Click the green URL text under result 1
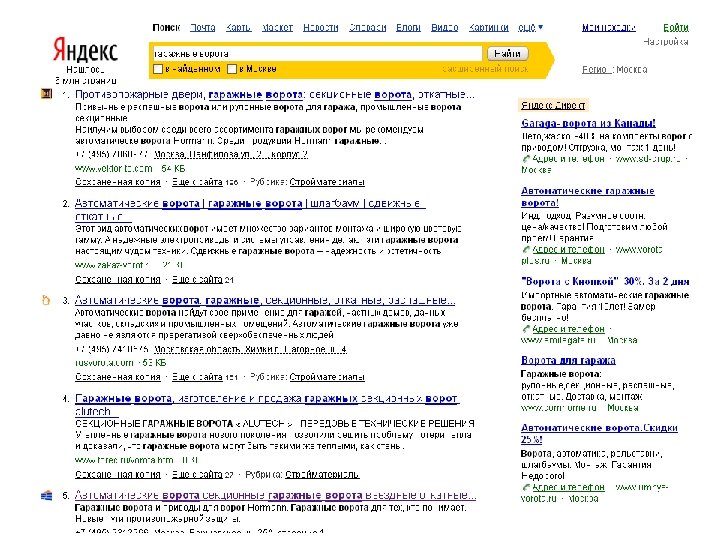 (x=113, y=169)
